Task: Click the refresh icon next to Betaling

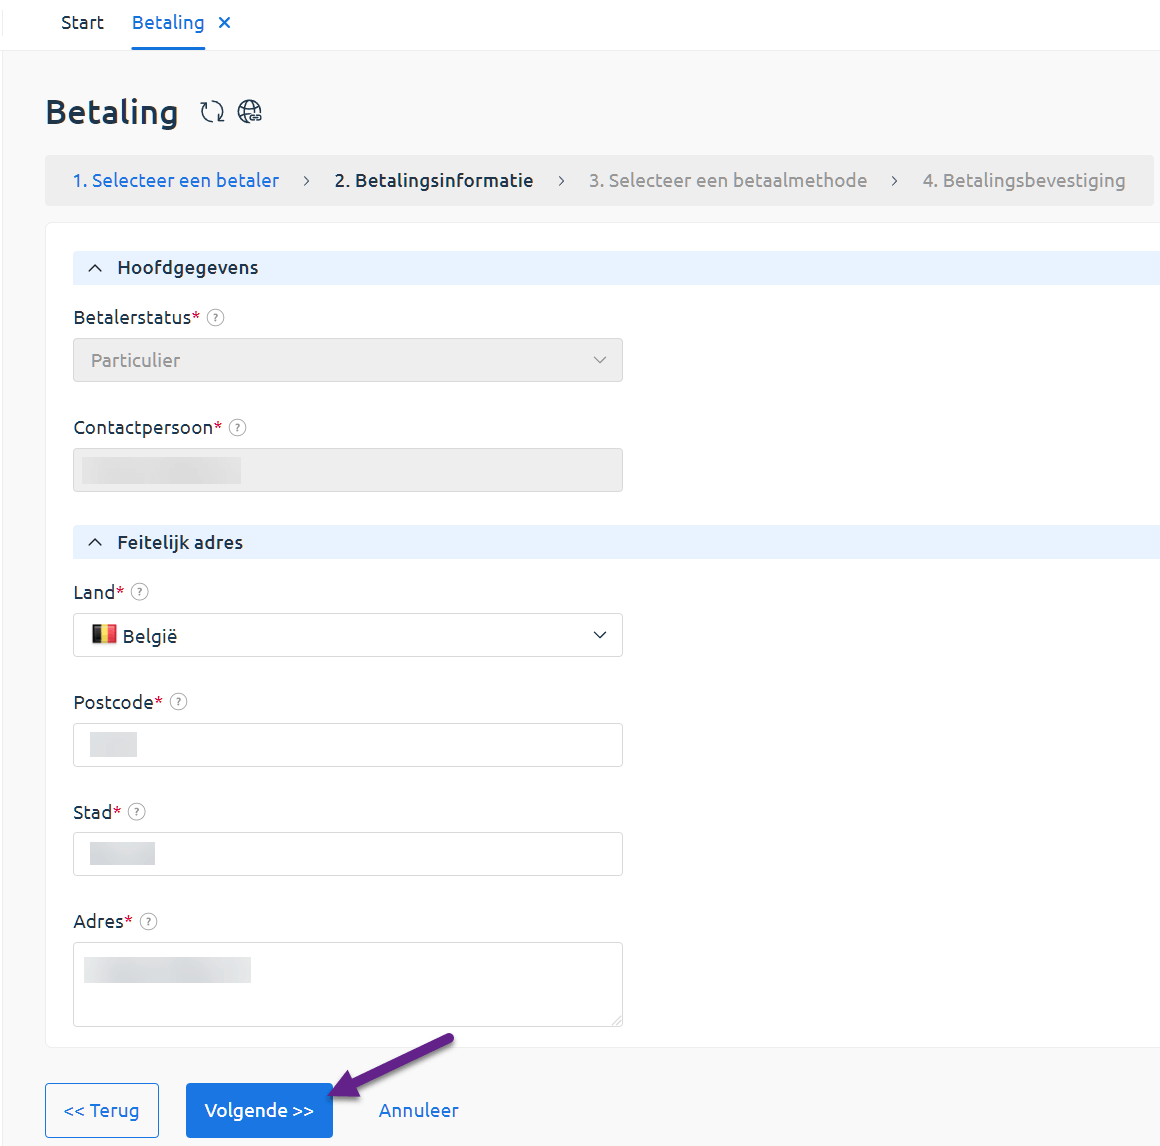Action: pyautogui.click(x=212, y=112)
